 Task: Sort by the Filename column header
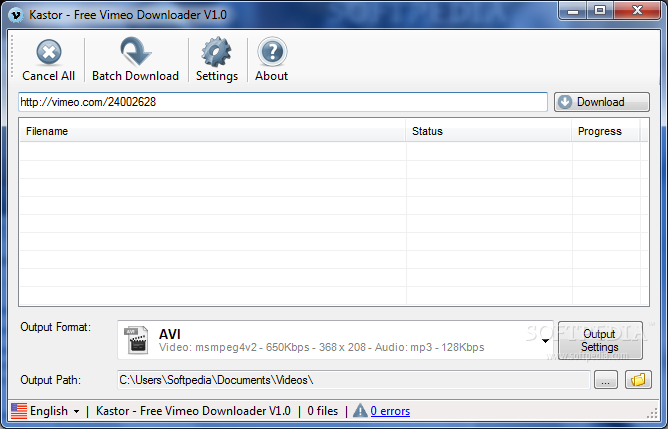[212, 131]
